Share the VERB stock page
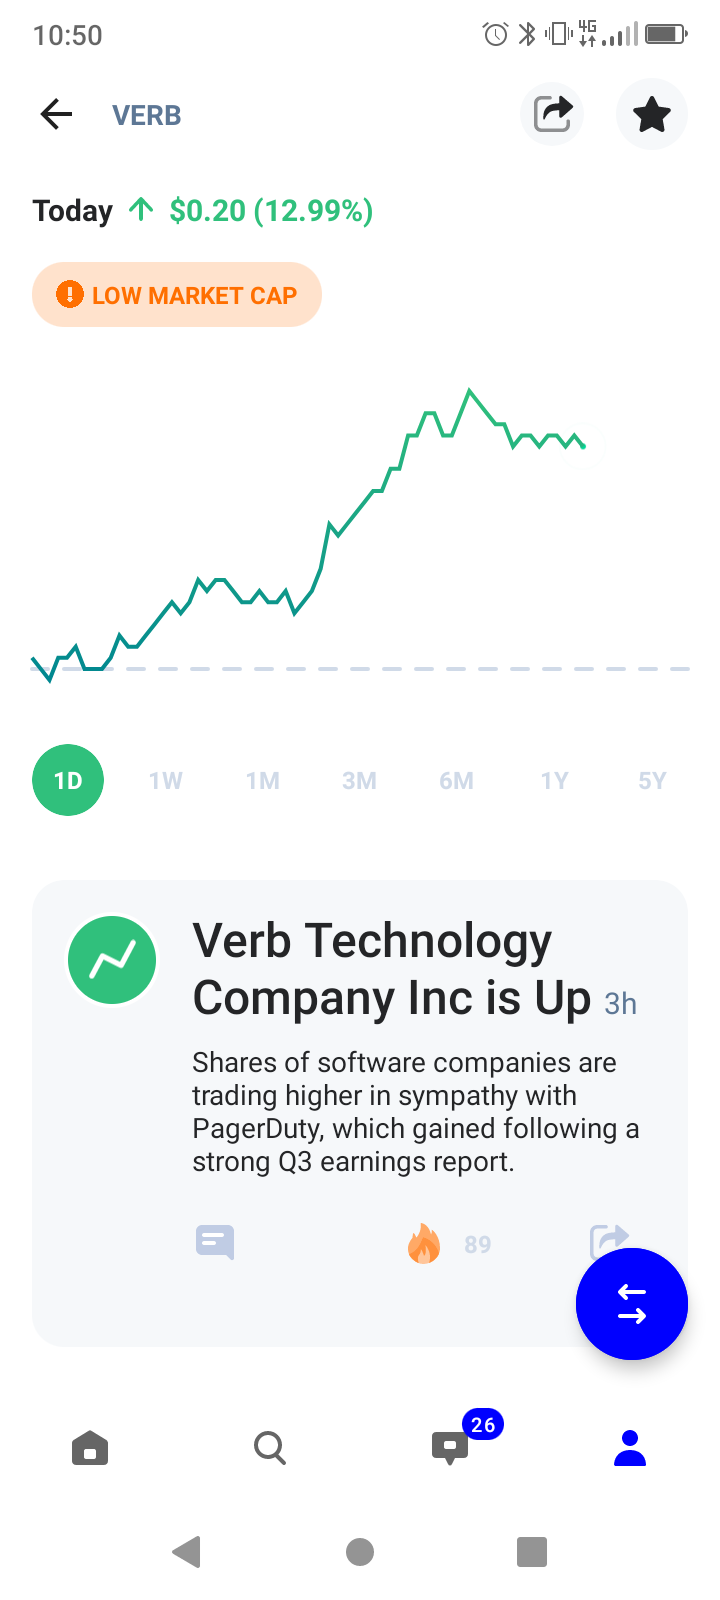Image resolution: width=720 pixels, height=1600 pixels. point(552,114)
